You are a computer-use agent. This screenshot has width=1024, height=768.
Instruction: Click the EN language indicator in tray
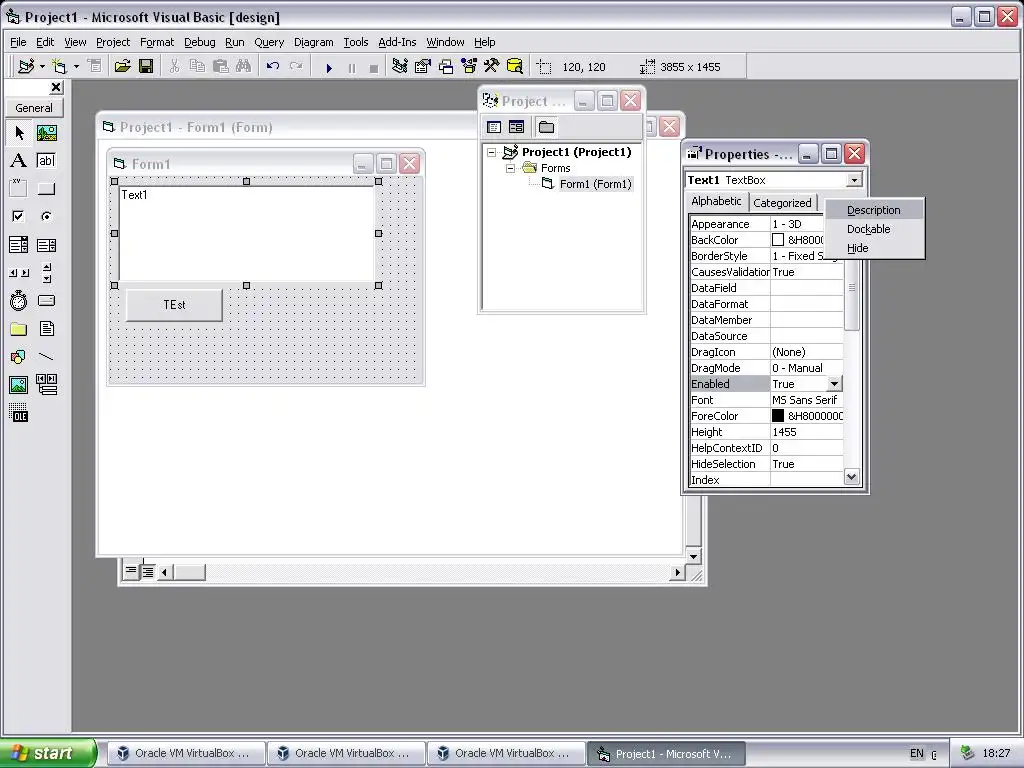917,754
